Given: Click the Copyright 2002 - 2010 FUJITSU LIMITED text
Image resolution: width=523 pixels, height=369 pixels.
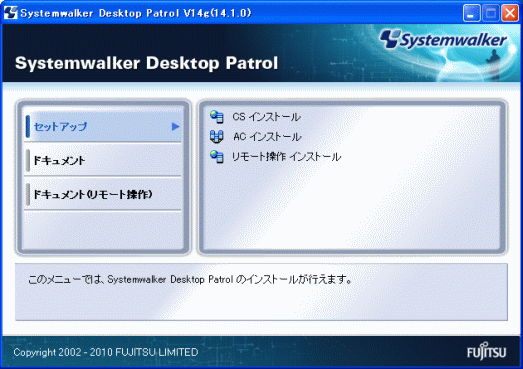Looking at the screenshot, I should (x=106, y=352).
